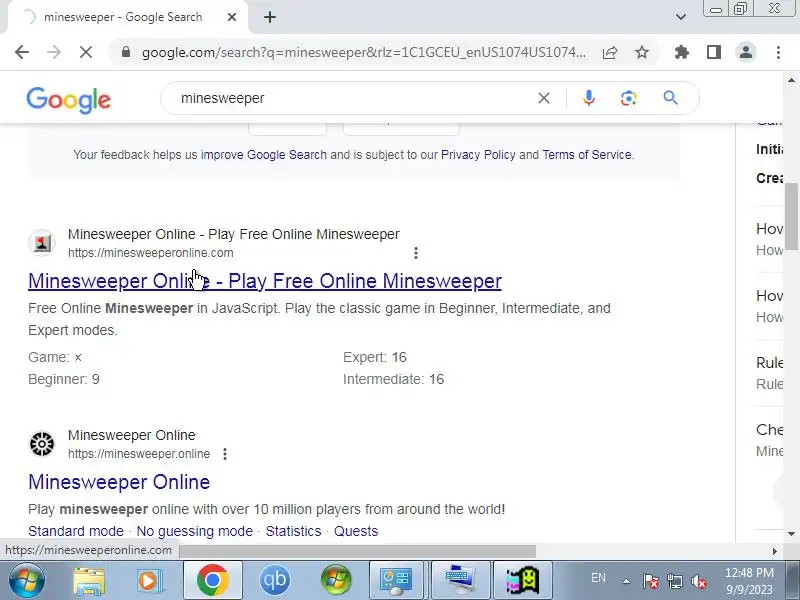
Task: Show hidden tray icons arrow
Action: tap(626, 581)
